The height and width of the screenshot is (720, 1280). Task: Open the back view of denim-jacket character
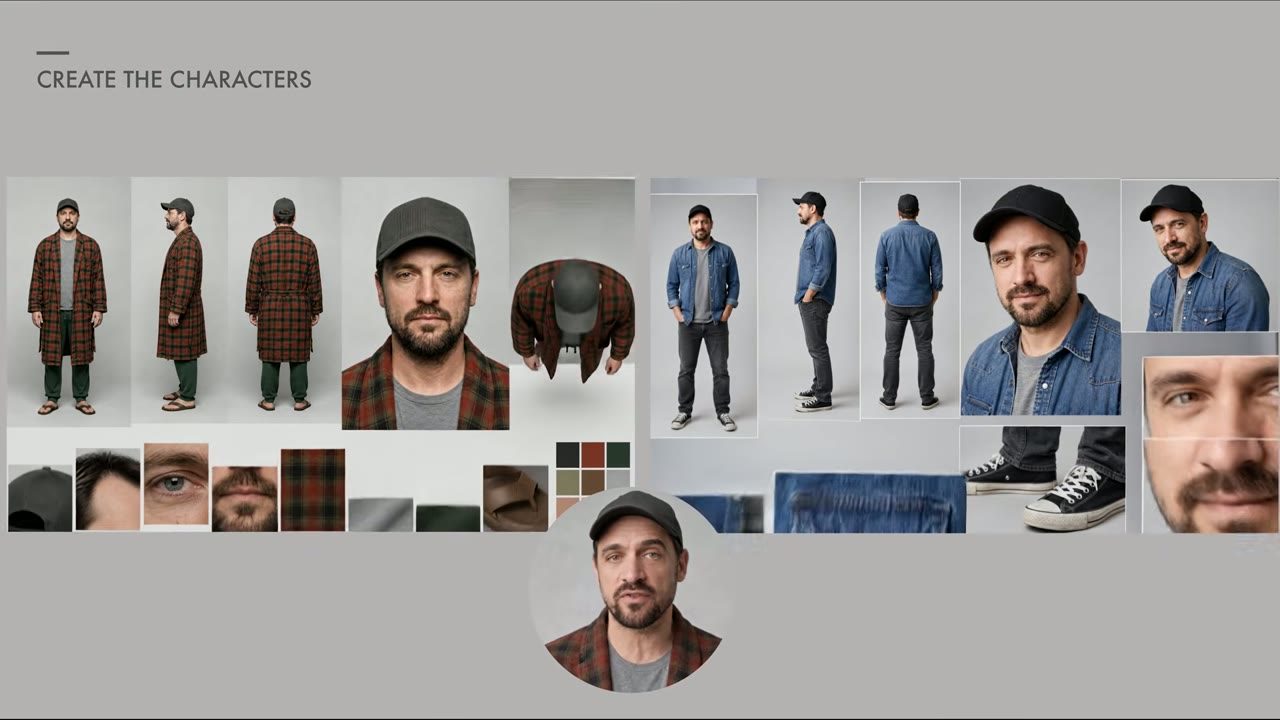910,300
